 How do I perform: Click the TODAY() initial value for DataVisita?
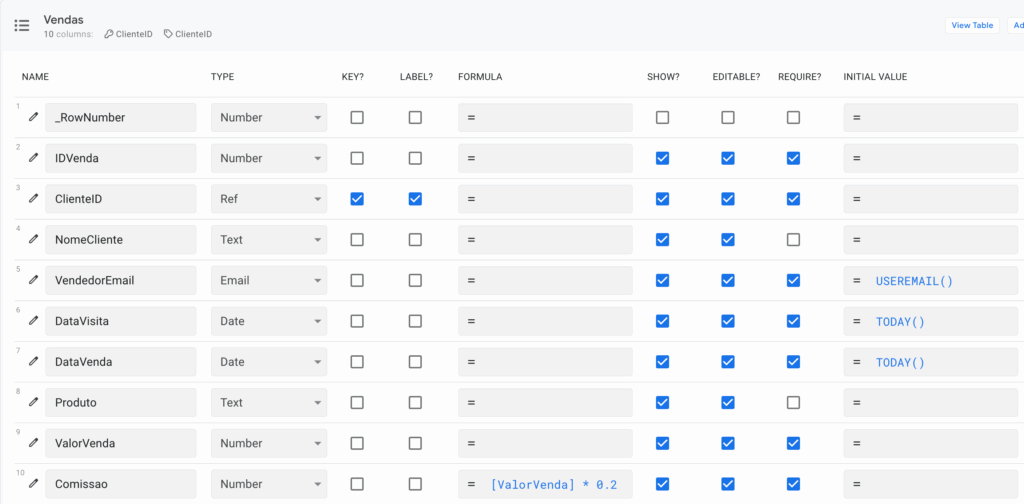coord(930,322)
